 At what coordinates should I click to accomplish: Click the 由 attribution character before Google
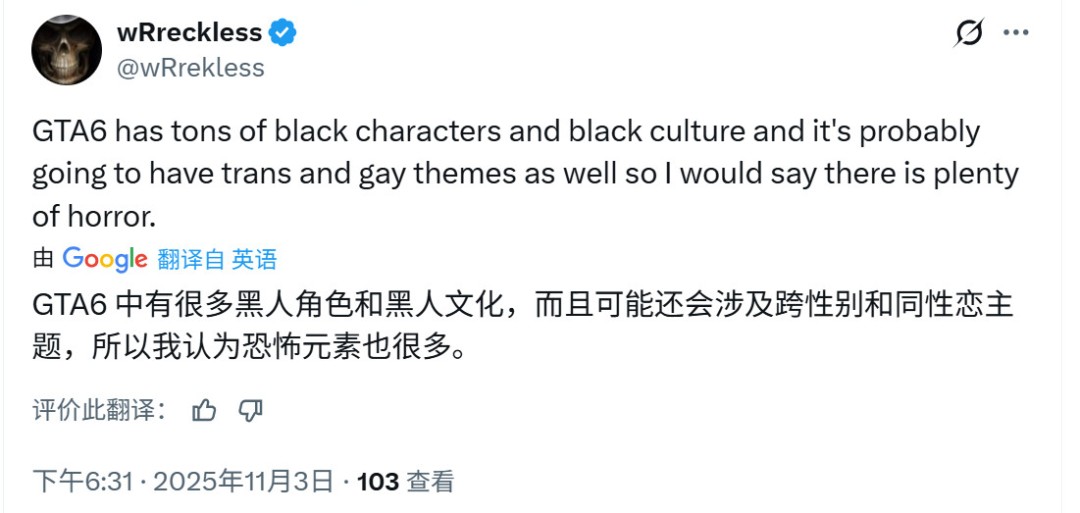[43, 260]
